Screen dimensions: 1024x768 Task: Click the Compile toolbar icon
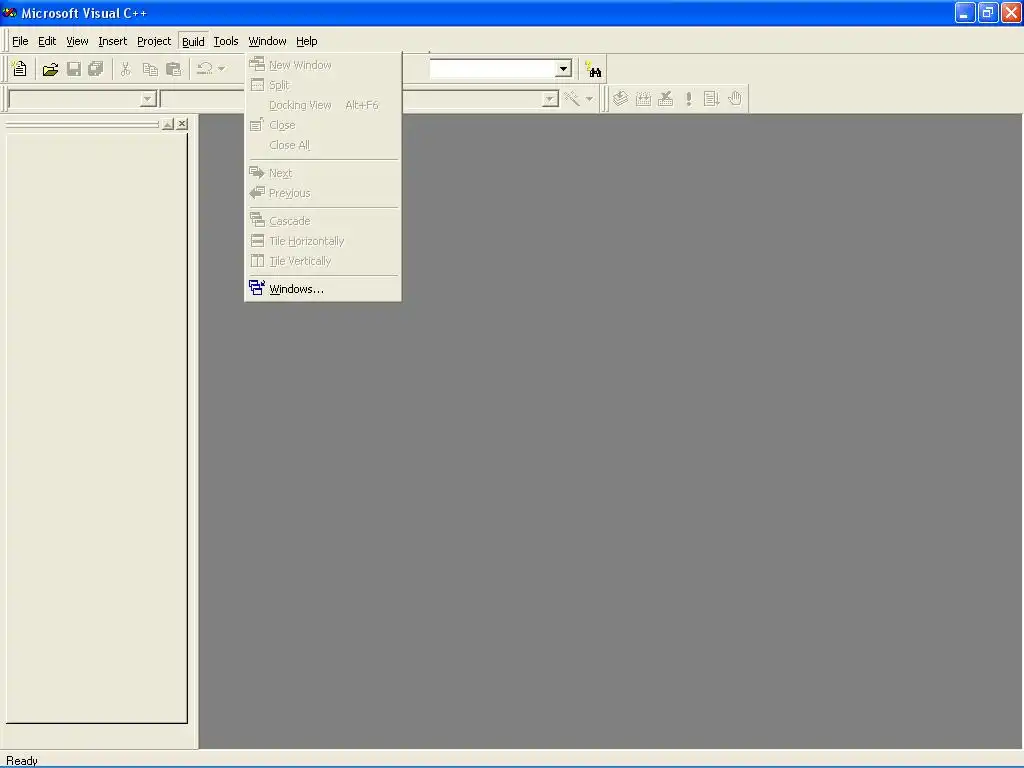(620, 99)
